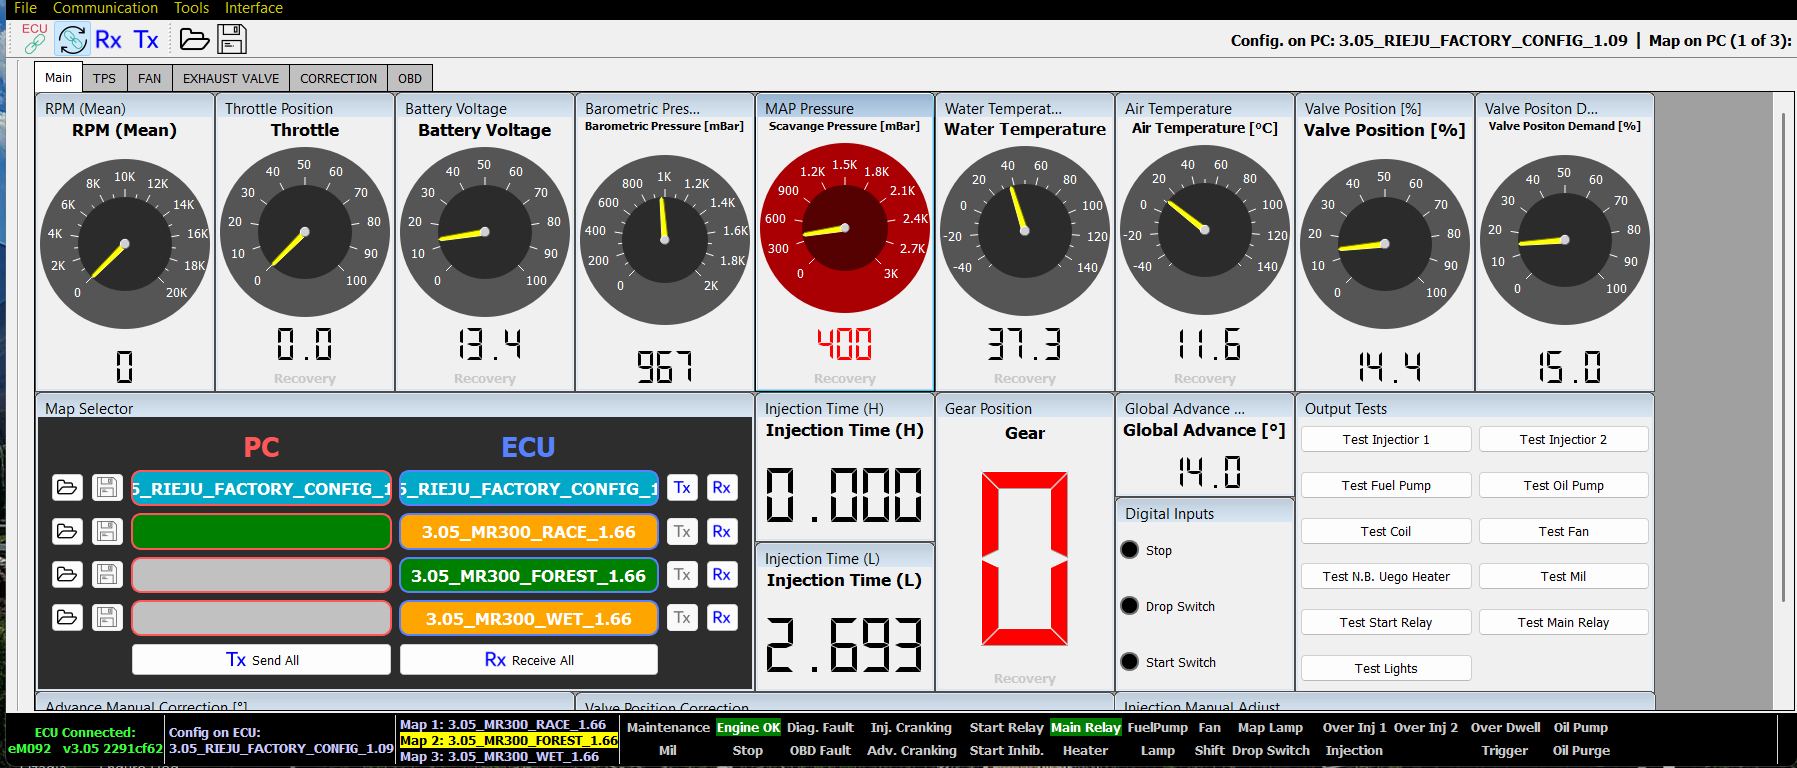
Task: Save icon beside MR300_FOREST map row
Action: click(x=107, y=574)
